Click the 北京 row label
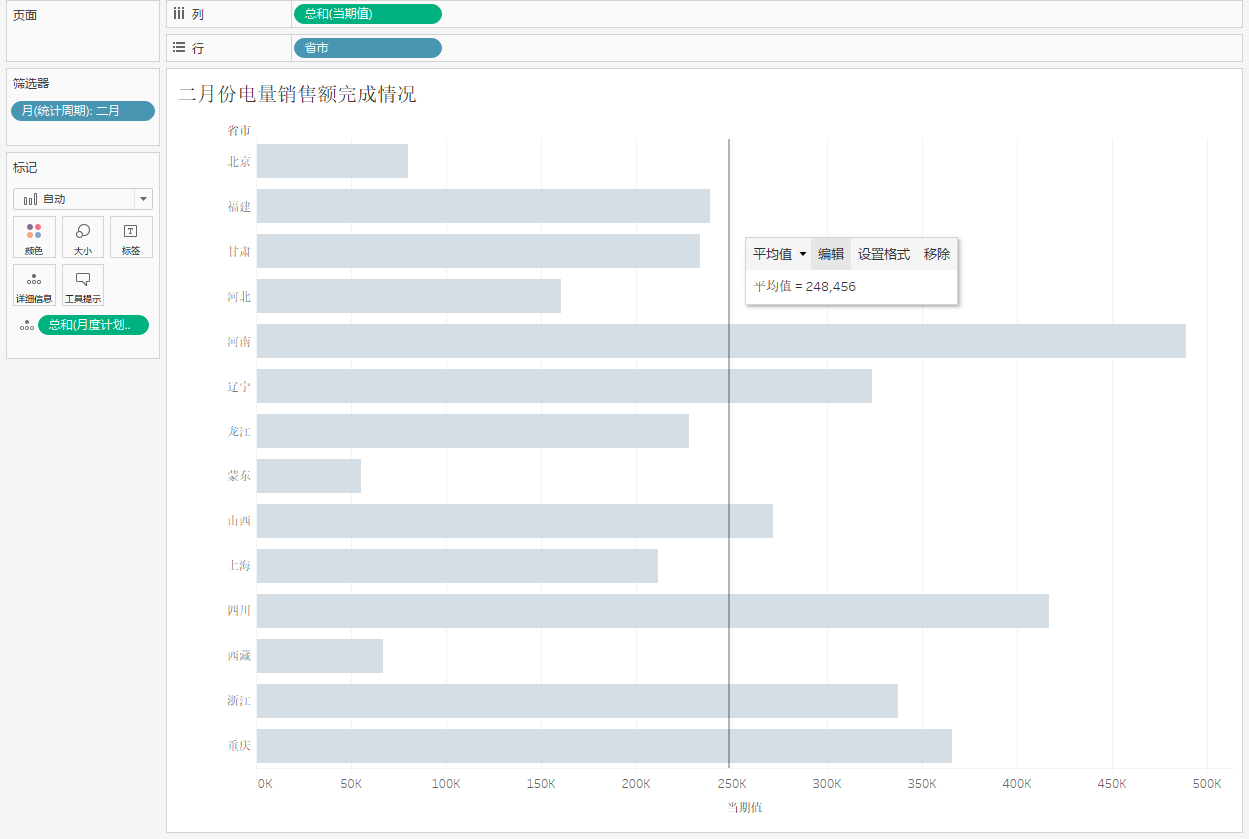This screenshot has height=839, width=1249. (x=239, y=161)
